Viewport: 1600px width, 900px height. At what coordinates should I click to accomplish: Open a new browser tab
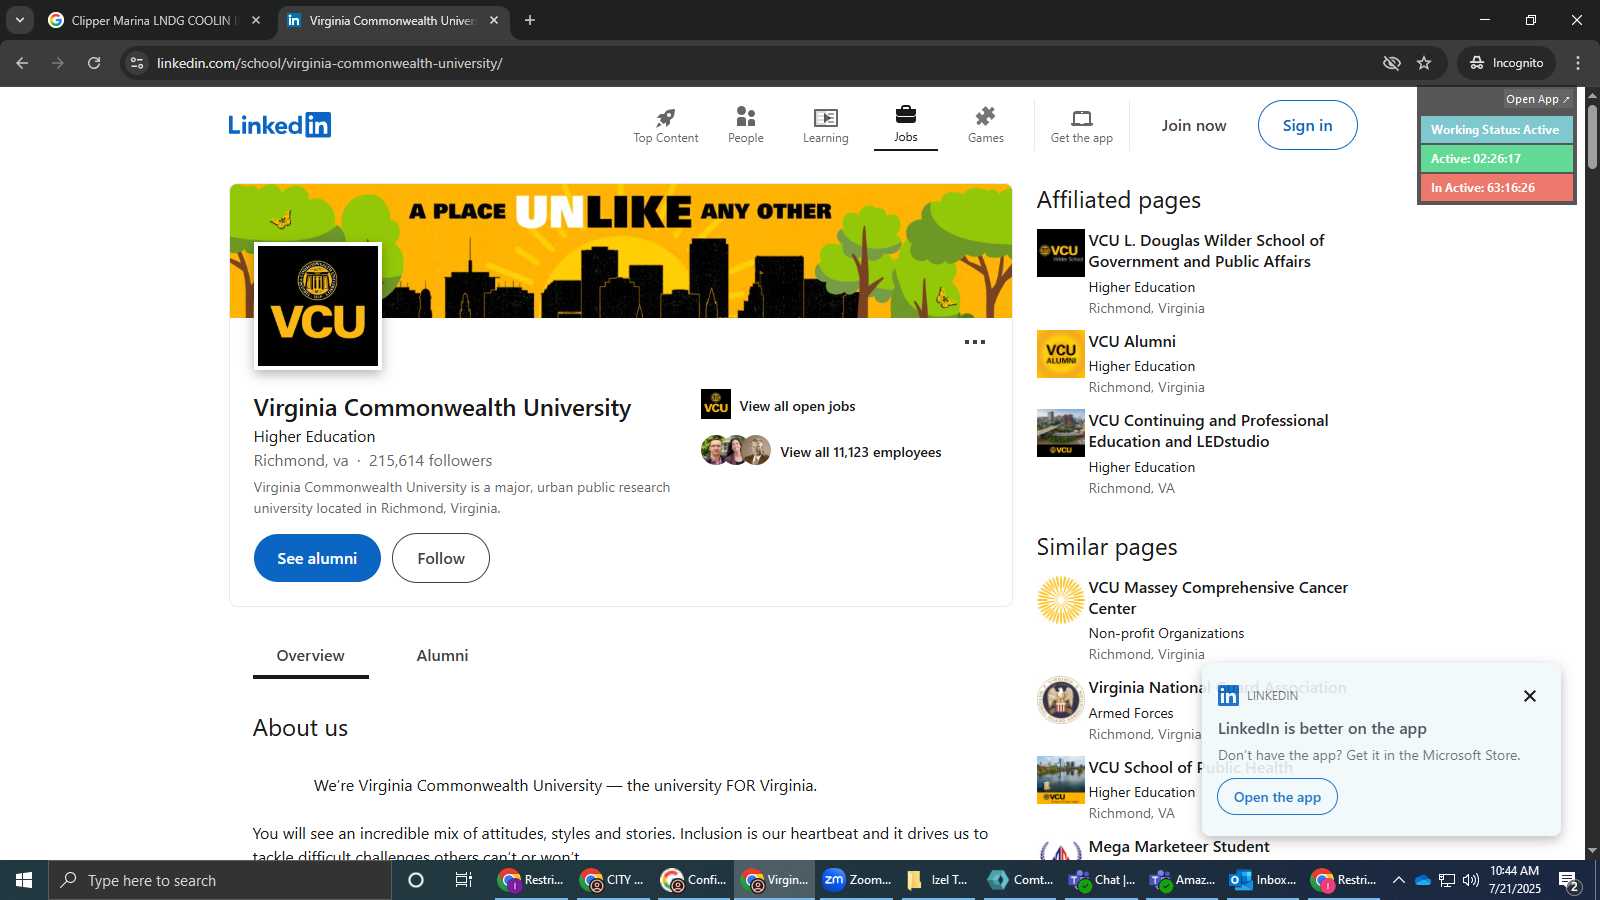(x=530, y=20)
